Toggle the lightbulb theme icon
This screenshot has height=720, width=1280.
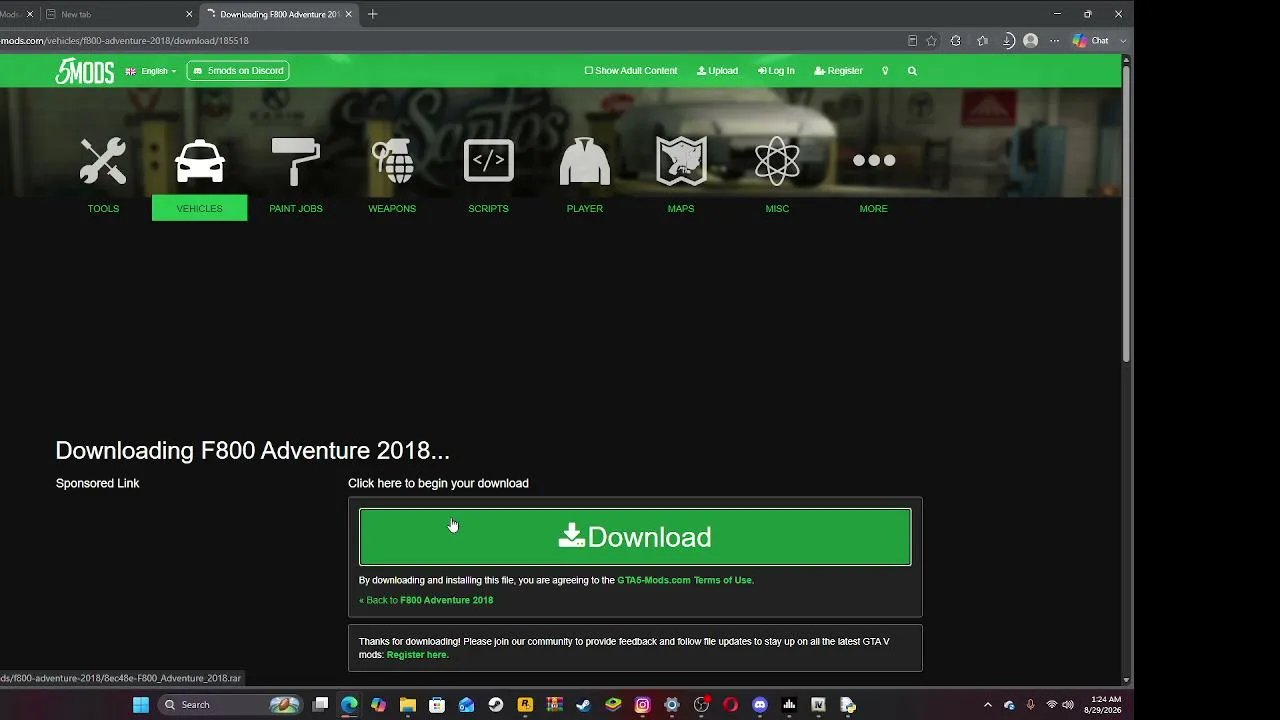885,71
